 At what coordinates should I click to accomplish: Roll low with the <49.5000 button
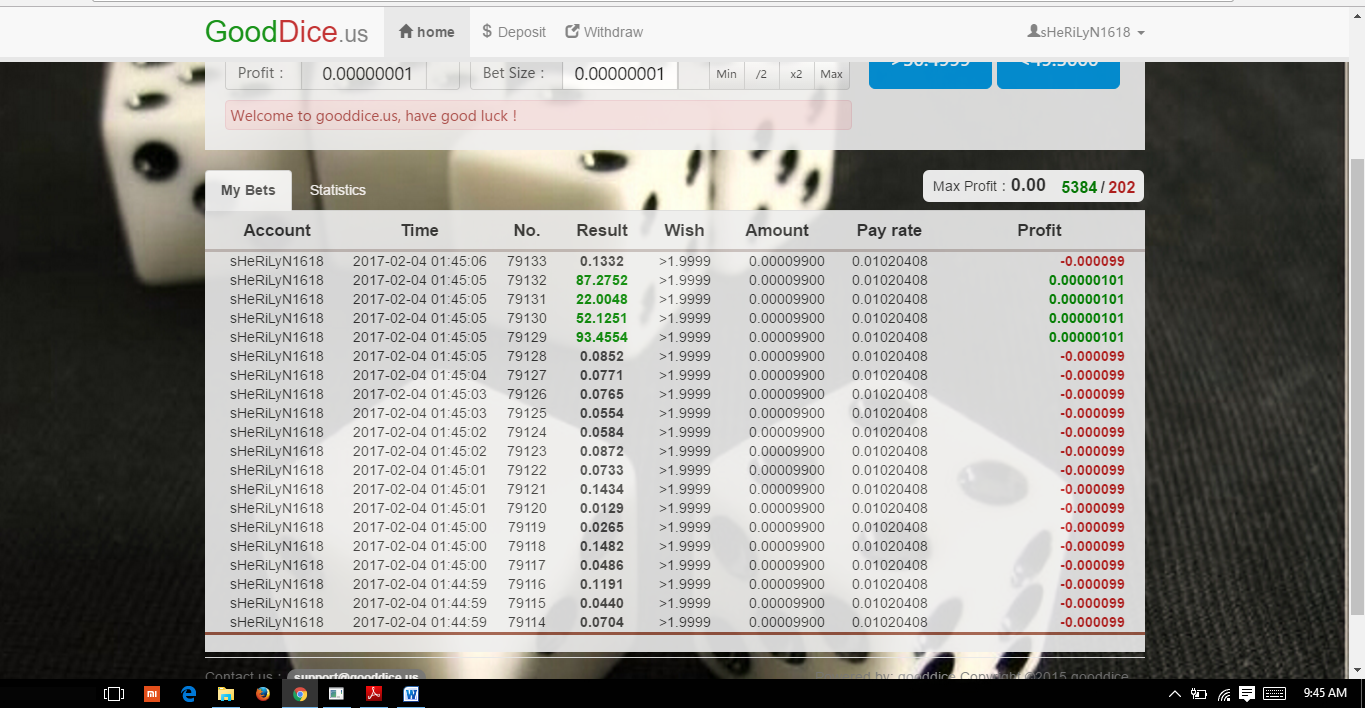[x=1058, y=74]
